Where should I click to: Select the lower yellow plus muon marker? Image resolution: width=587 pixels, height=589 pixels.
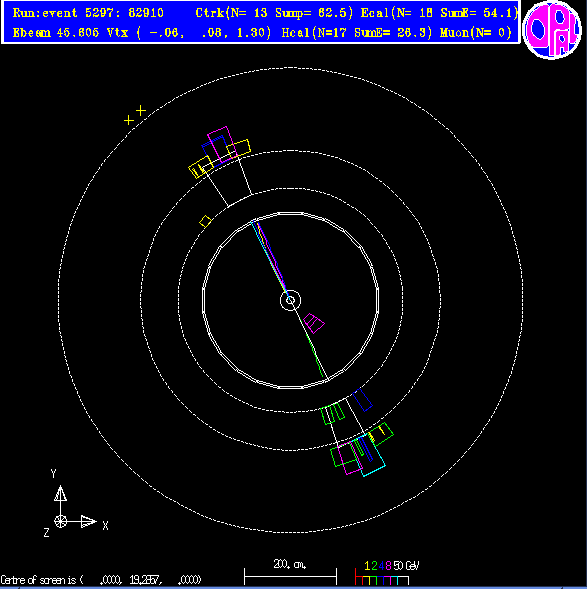[x=129, y=120]
